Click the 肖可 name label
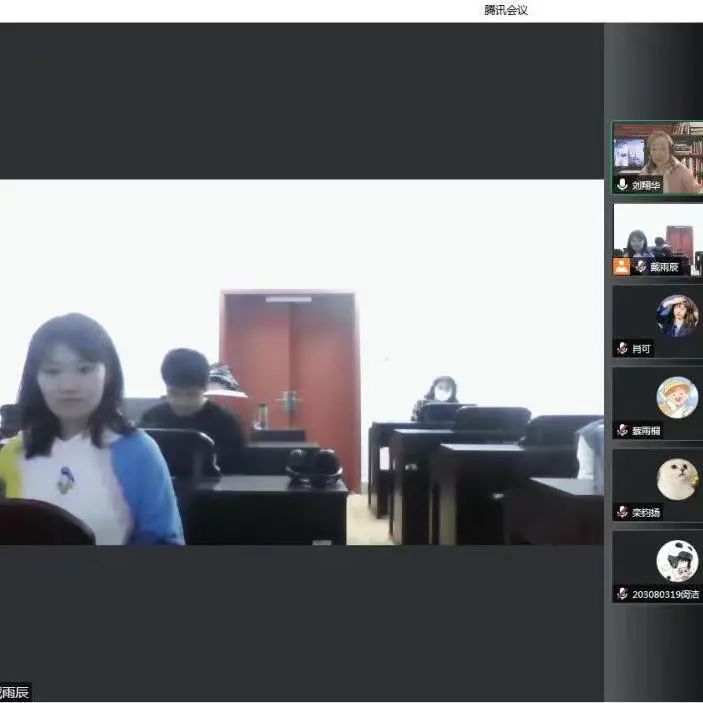Viewport: 703px width, 703px height. click(642, 349)
